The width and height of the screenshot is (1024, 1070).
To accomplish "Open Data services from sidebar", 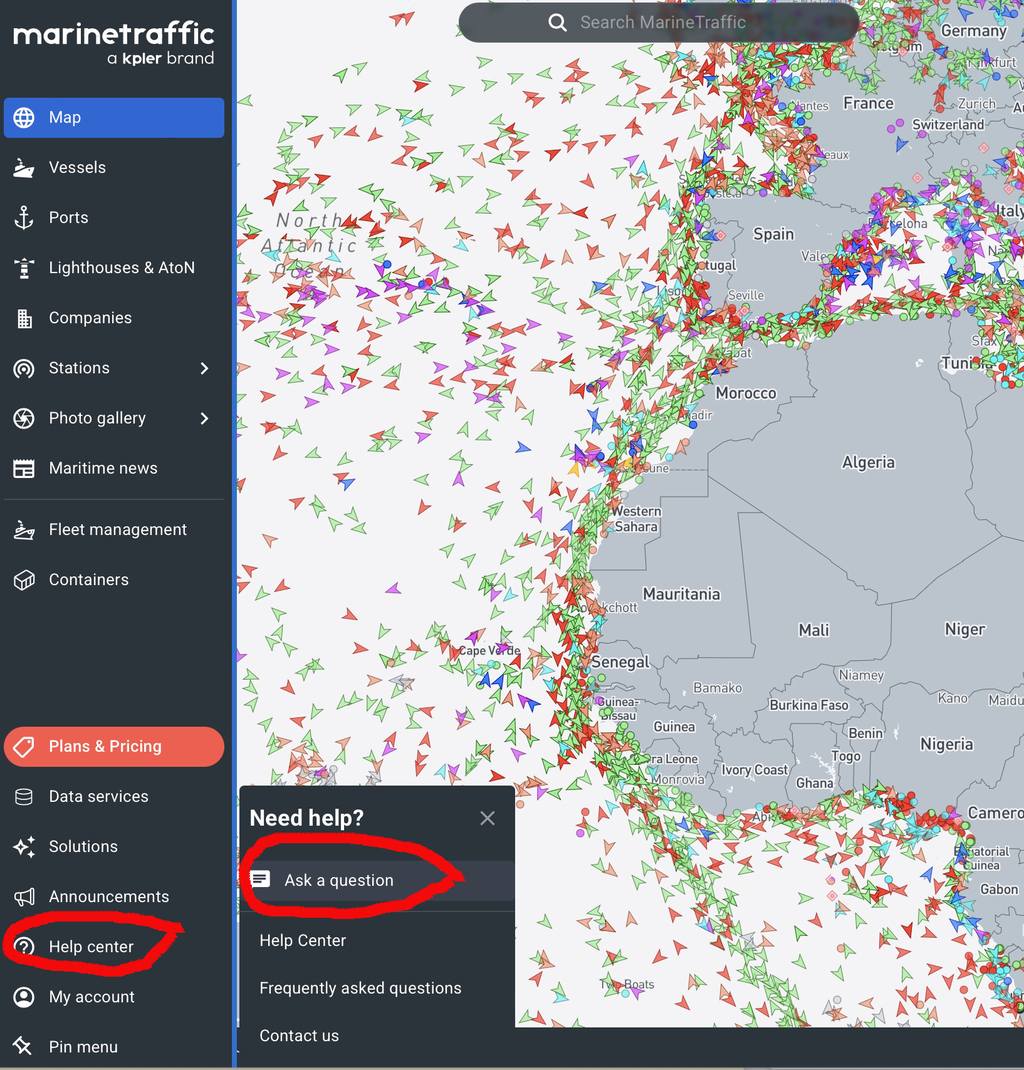I will pyautogui.click(x=98, y=797).
